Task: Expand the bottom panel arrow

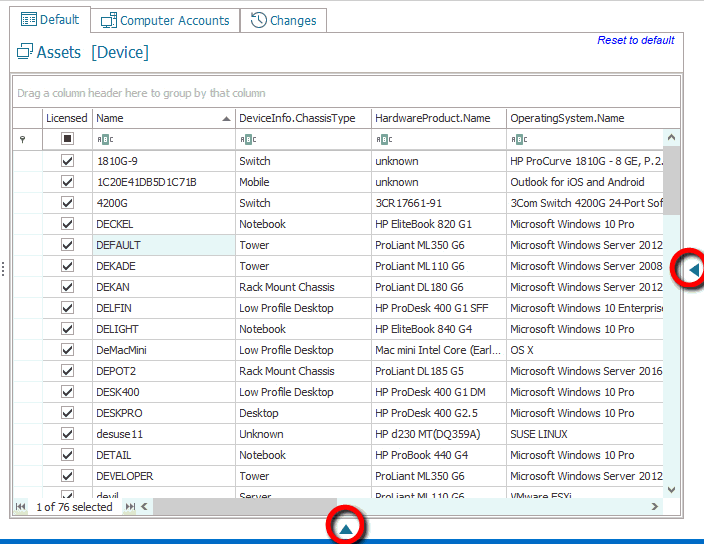Action: tap(346, 530)
